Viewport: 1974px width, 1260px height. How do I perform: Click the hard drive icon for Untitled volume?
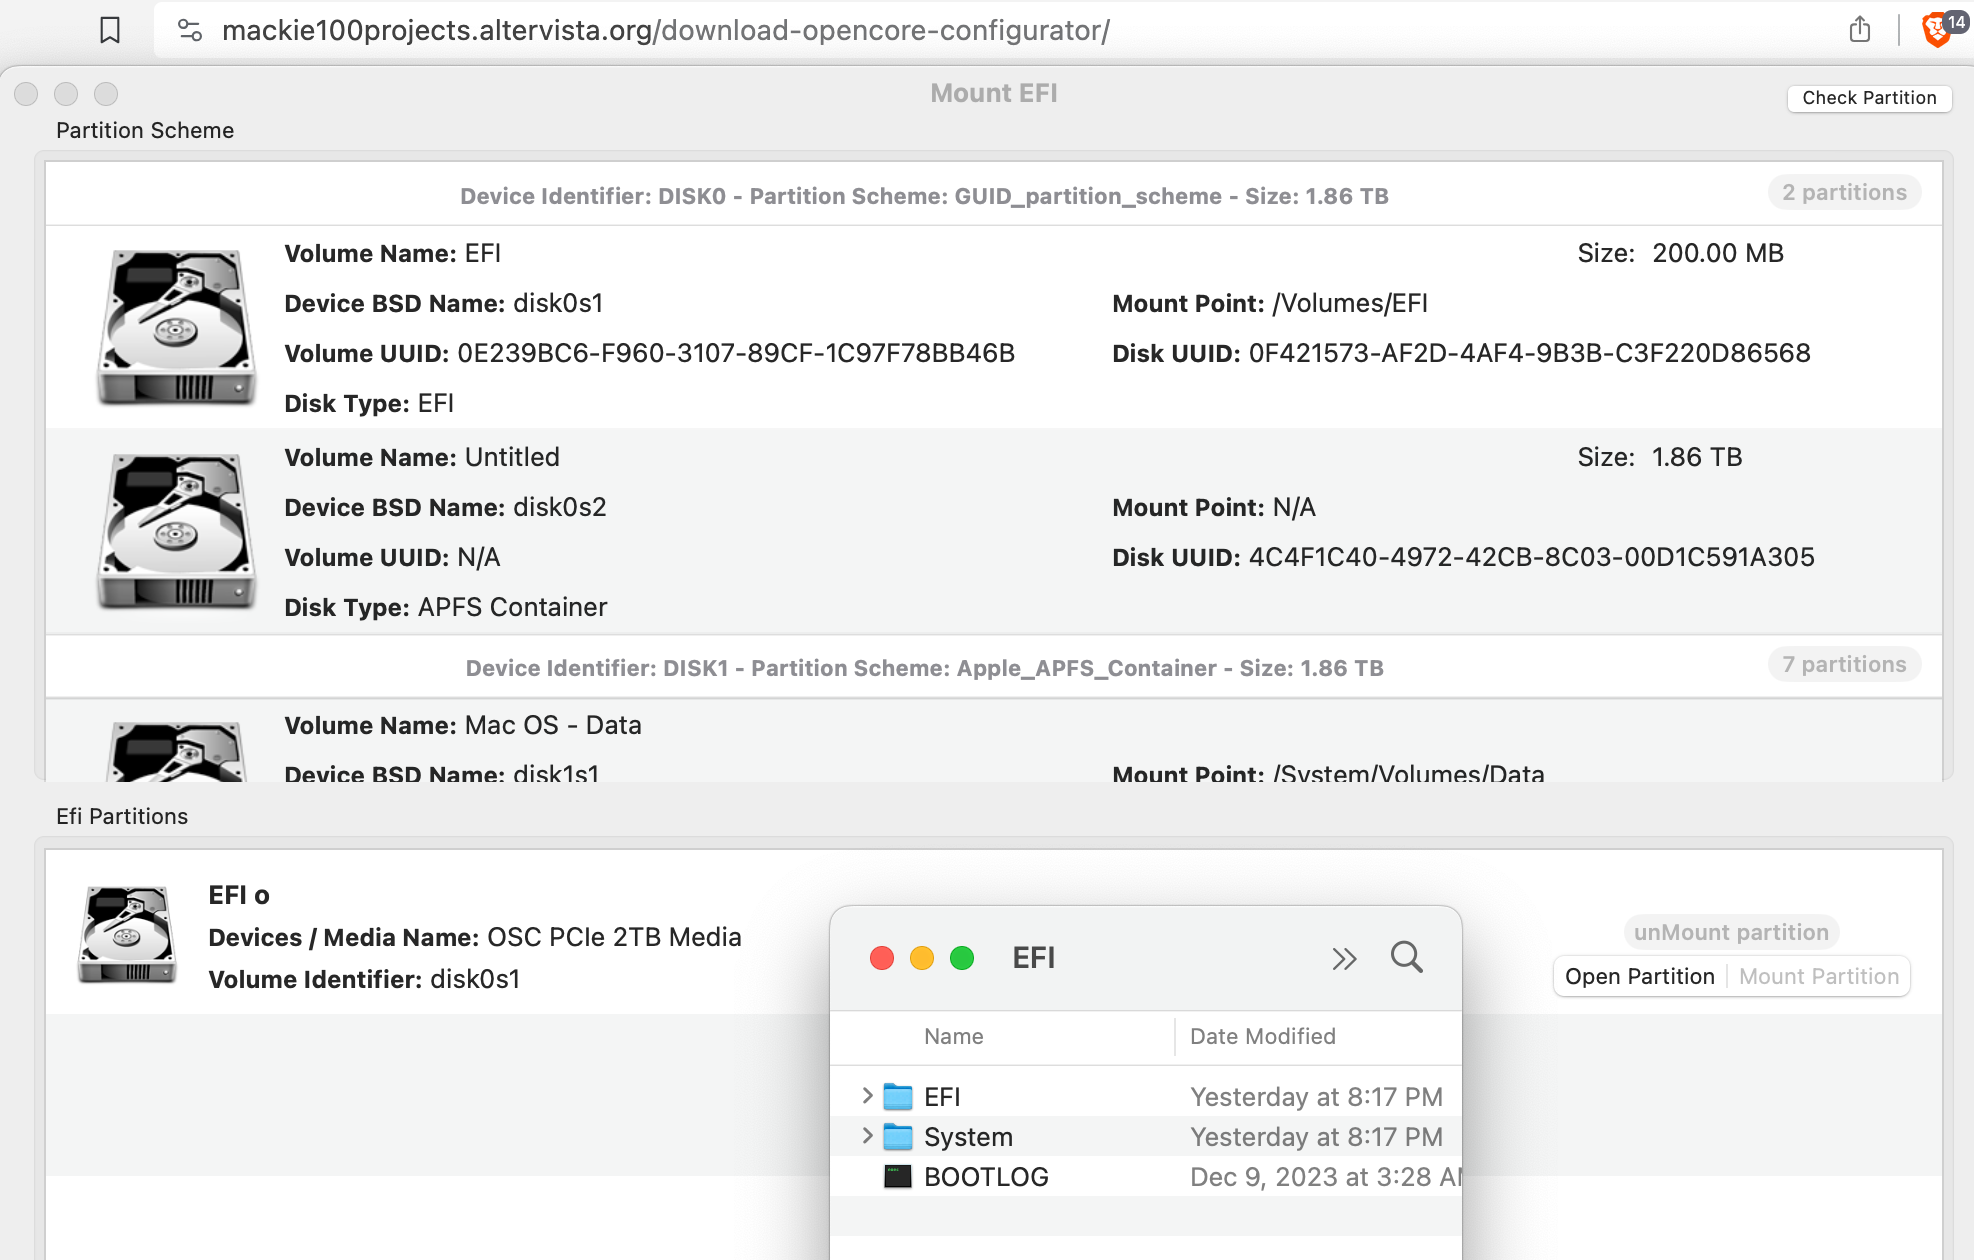pos(176,532)
